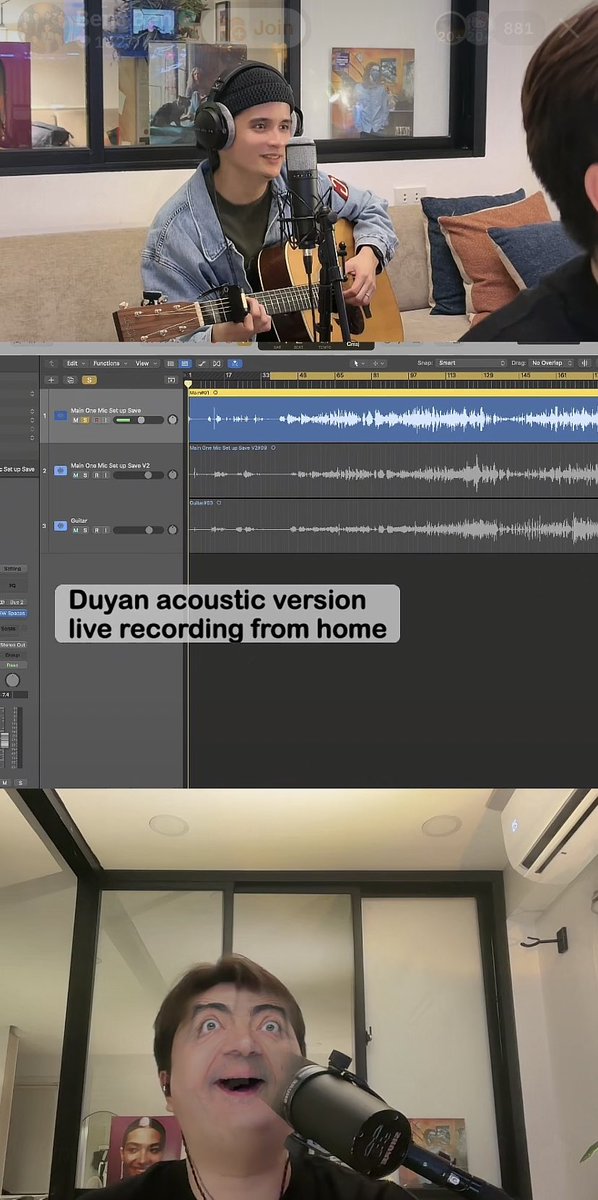Click track 1 pan knob
Image resolution: width=598 pixels, height=1200 pixels.
point(173,420)
